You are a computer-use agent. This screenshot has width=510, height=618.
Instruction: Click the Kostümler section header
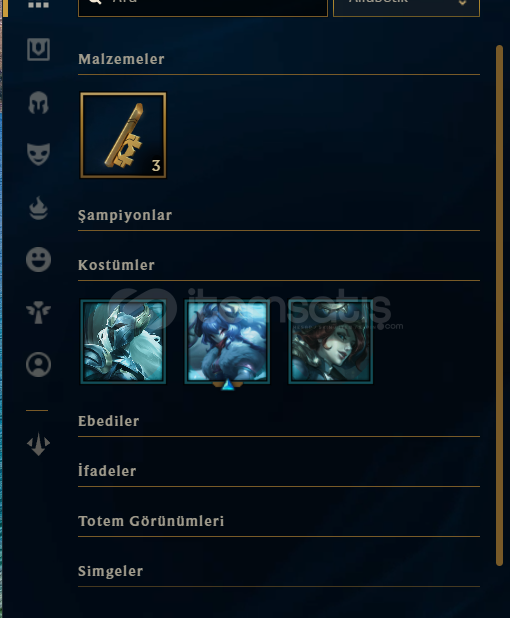tap(116, 265)
